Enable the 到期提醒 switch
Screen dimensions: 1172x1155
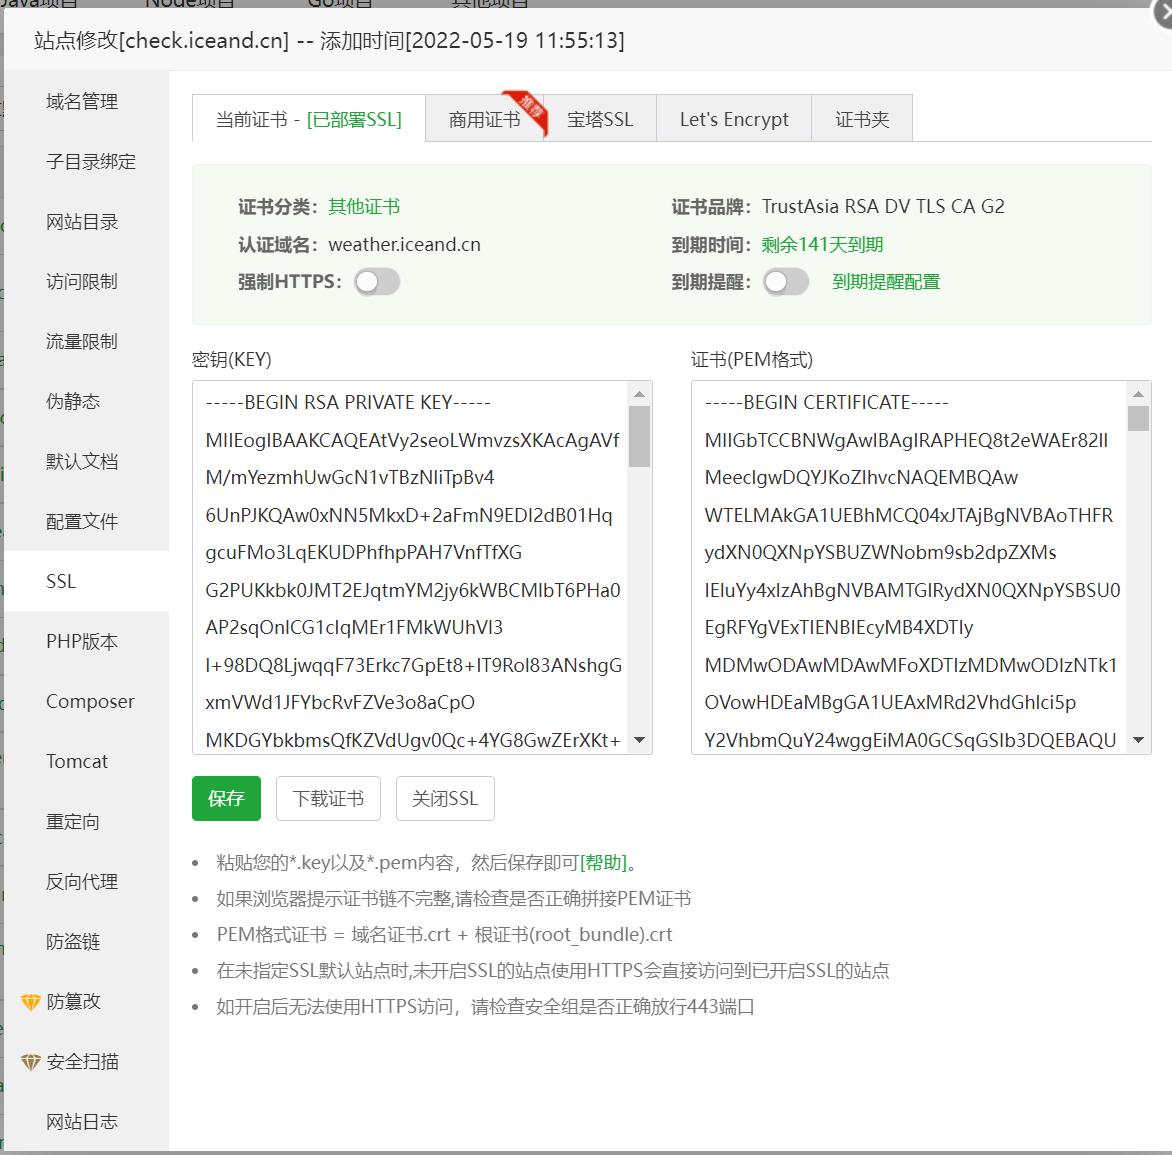[786, 282]
